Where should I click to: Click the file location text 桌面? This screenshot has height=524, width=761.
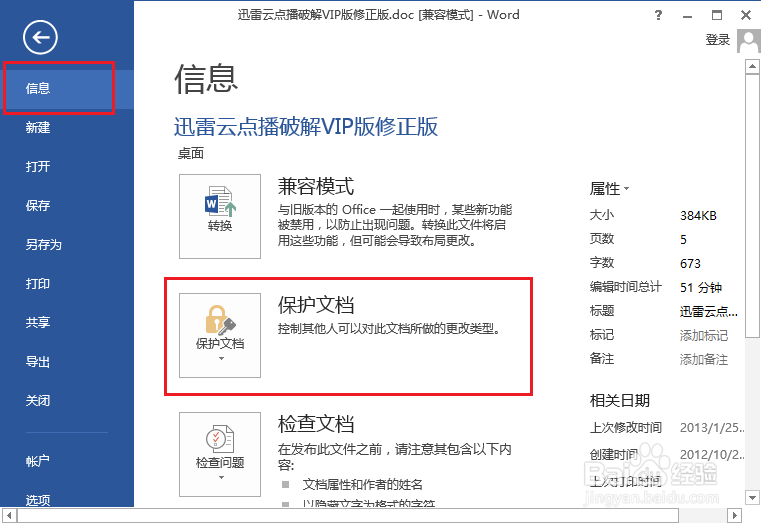pos(191,154)
